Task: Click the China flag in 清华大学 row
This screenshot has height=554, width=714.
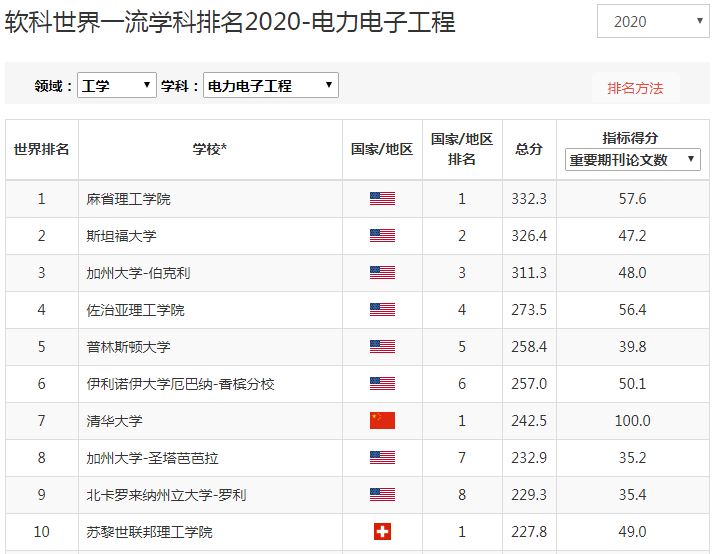Action: coord(382,421)
